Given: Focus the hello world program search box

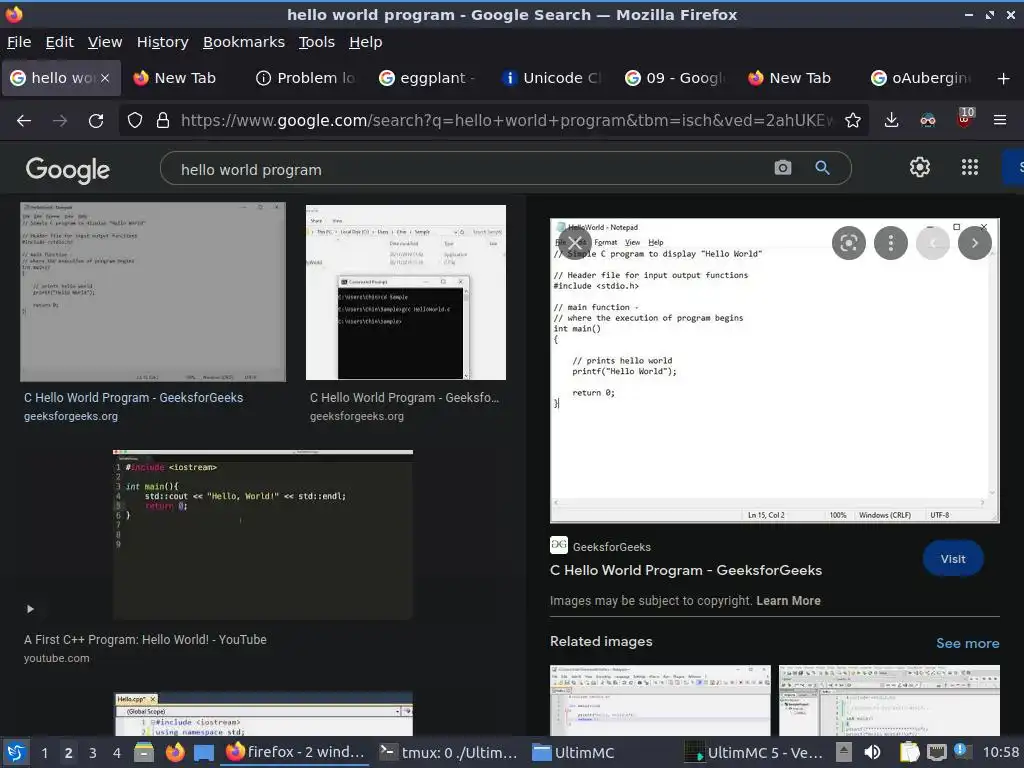Looking at the screenshot, I should 470,170.
